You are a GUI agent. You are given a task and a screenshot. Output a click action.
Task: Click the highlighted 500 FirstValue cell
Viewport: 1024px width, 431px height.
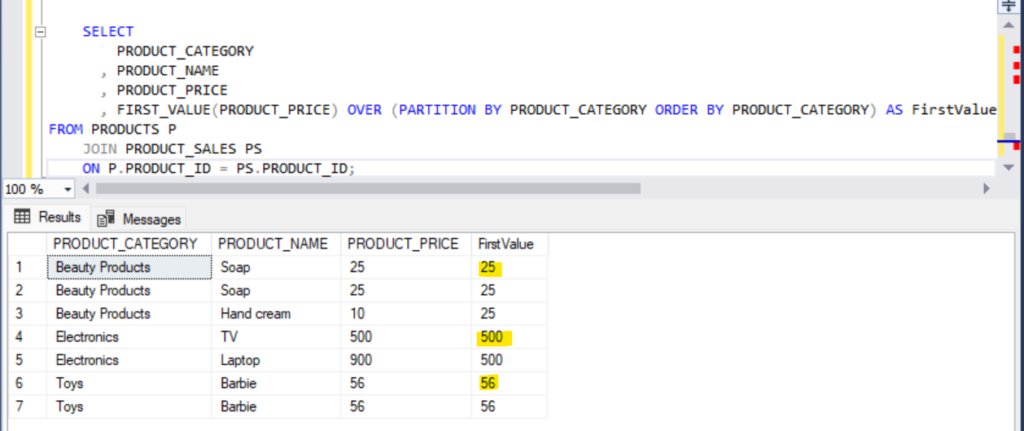click(x=495, y=337)
